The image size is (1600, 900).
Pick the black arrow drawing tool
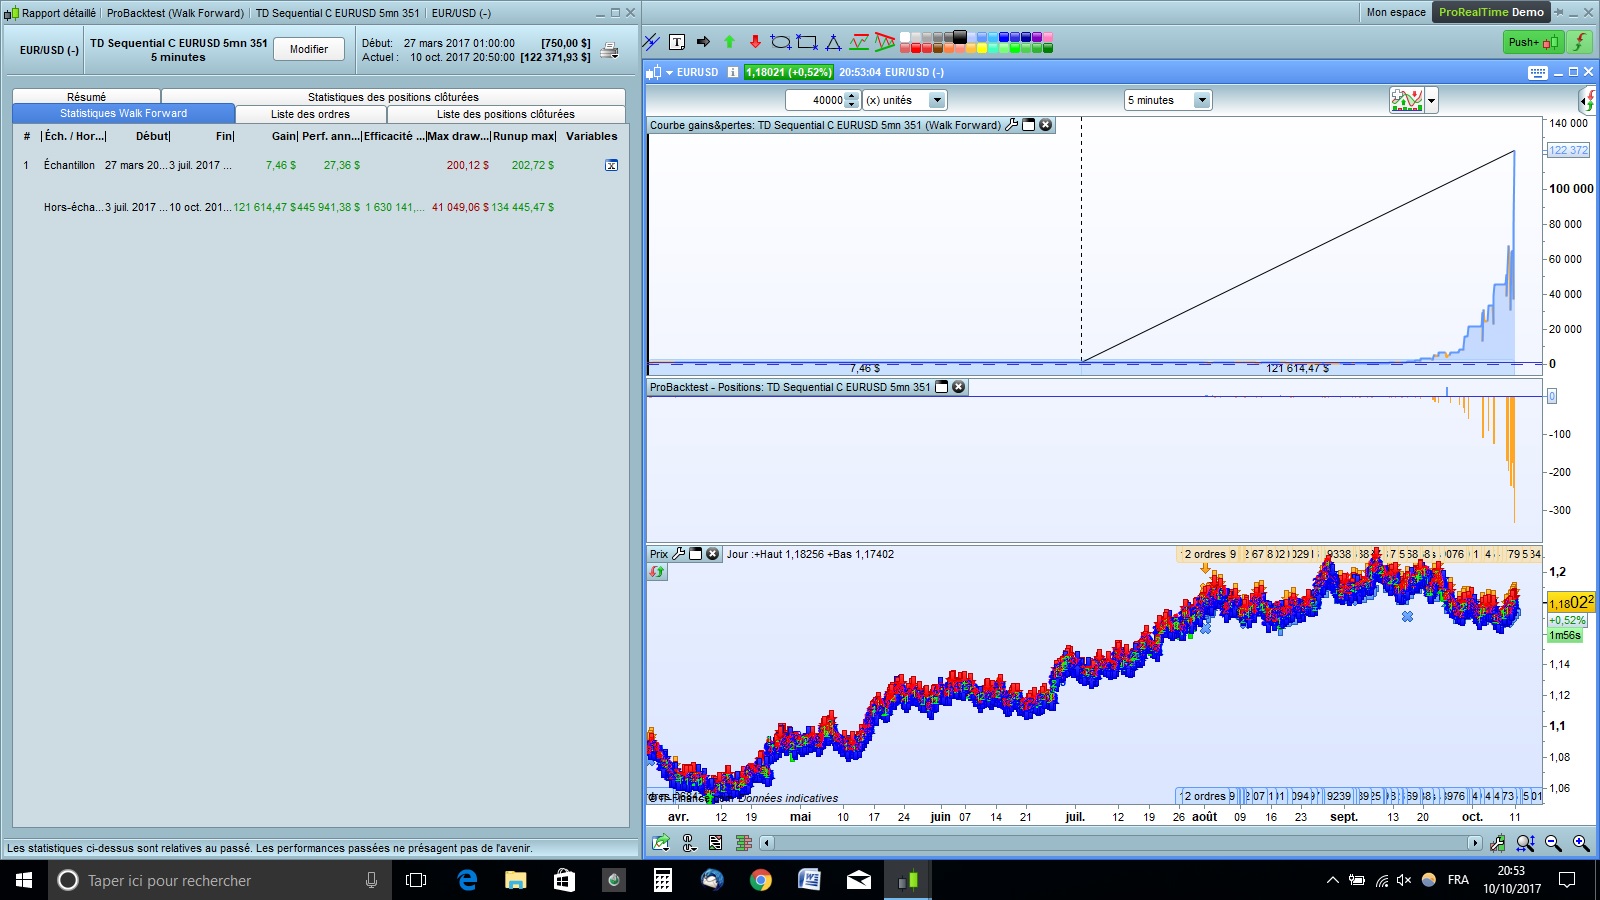[x=703, y=42]
